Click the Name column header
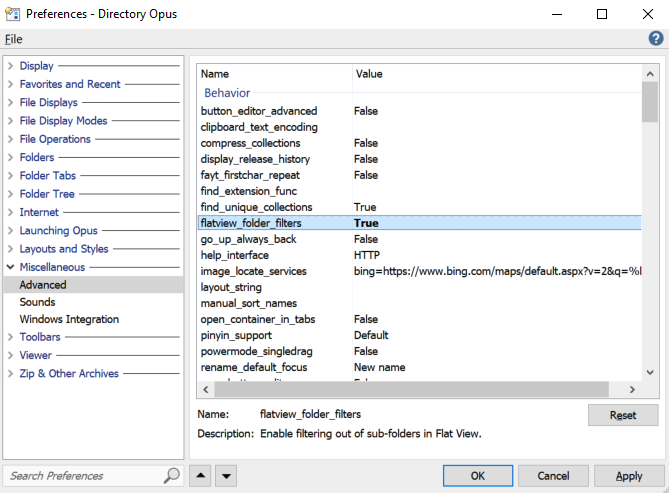Screen dimensions: 669x493 (x=275, y=74)
